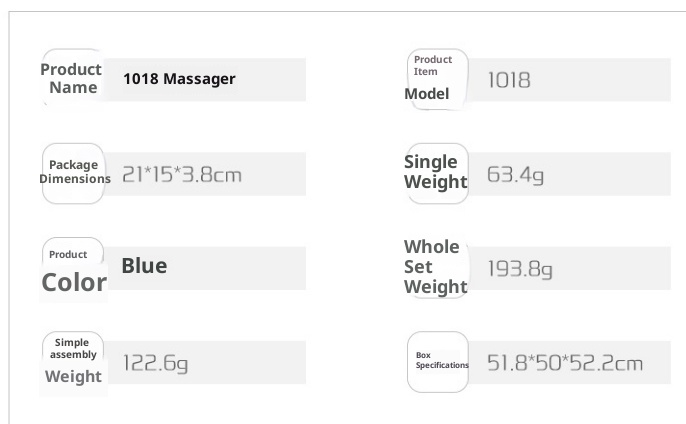Click the 'Package' word in dimensions label
The image size is (686, 424).
pyautogui.click(x=73, y=164)
